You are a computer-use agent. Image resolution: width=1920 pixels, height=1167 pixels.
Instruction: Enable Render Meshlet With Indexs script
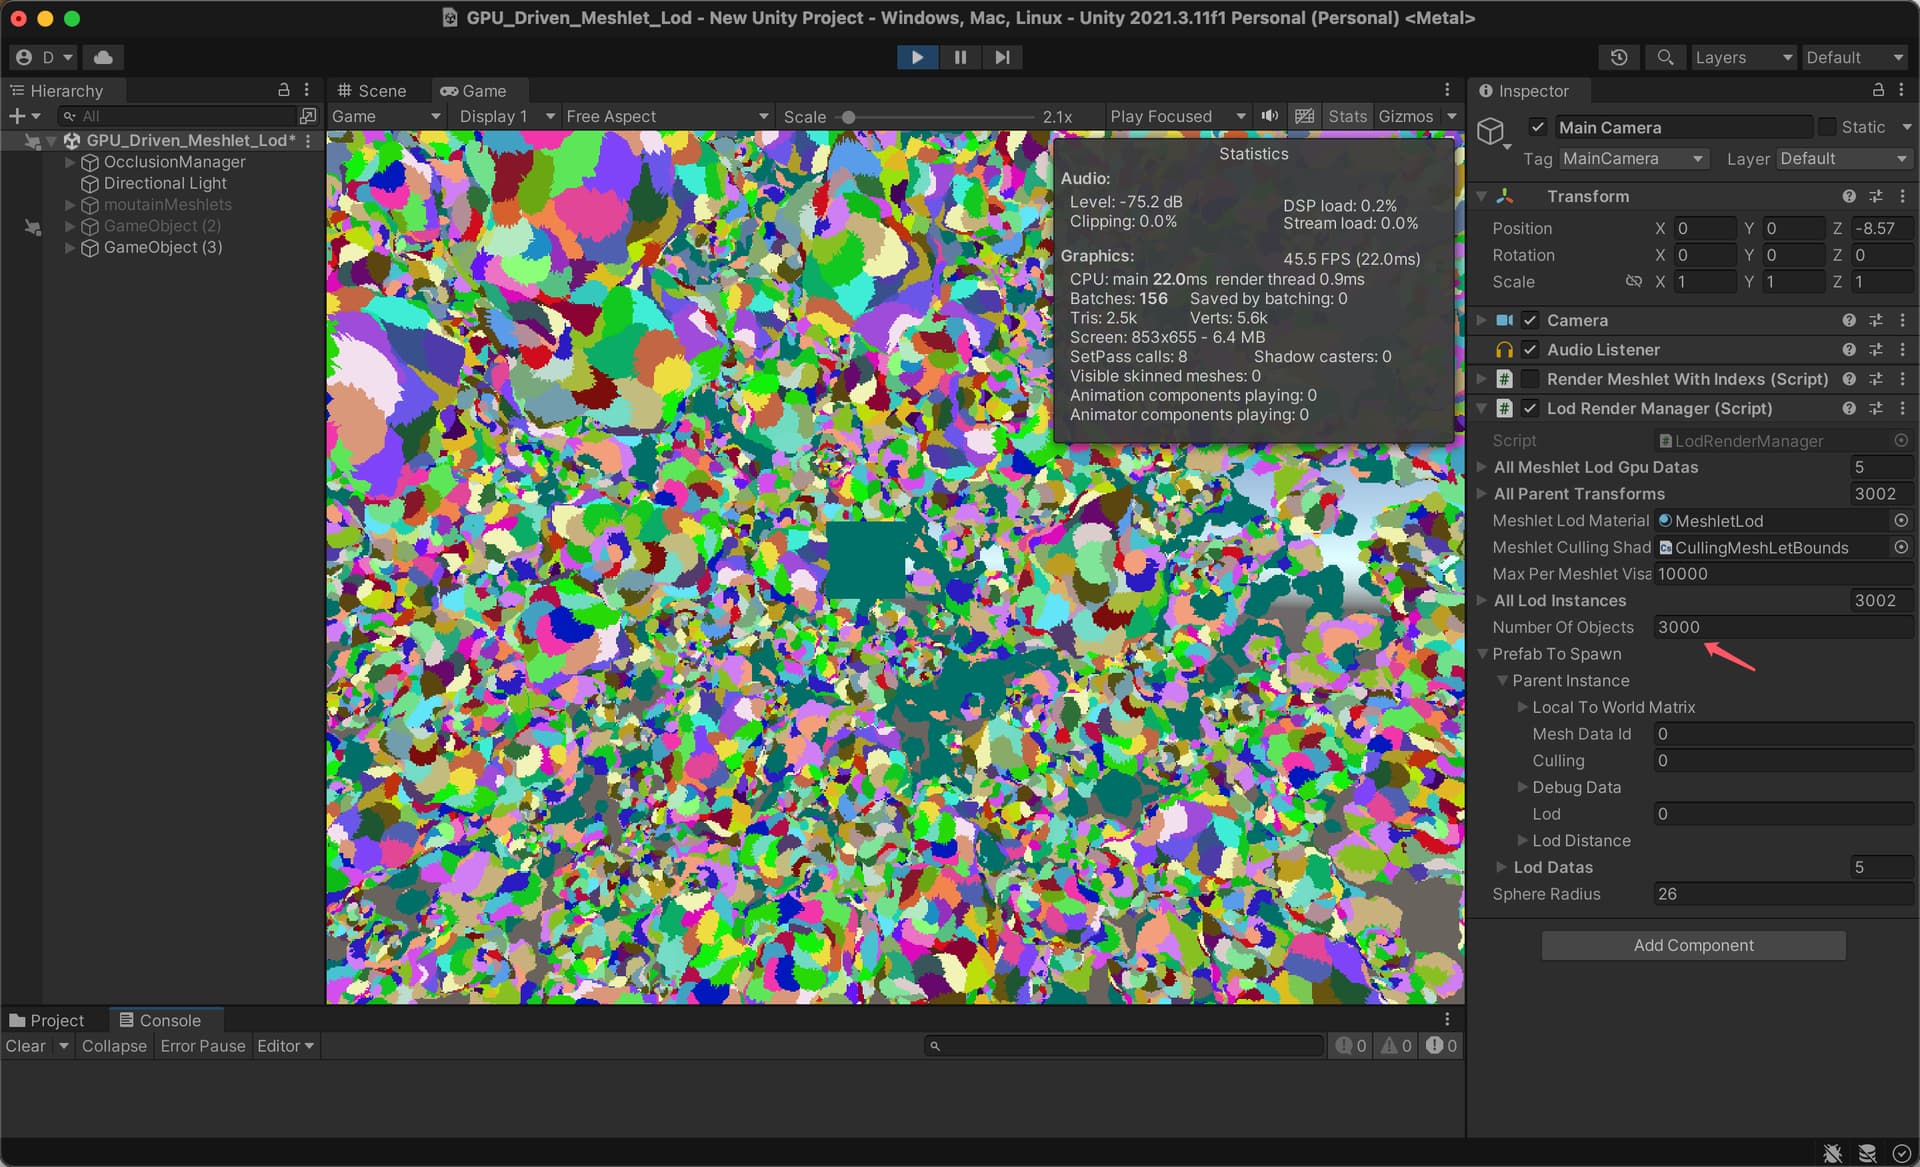[1530, 379]
